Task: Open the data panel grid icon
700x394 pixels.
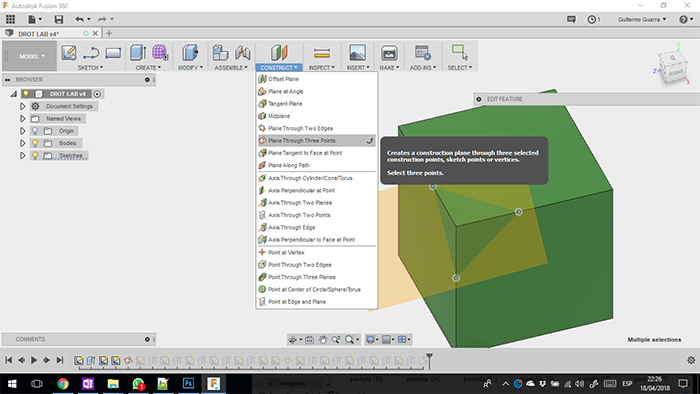Action: [10, 19]
